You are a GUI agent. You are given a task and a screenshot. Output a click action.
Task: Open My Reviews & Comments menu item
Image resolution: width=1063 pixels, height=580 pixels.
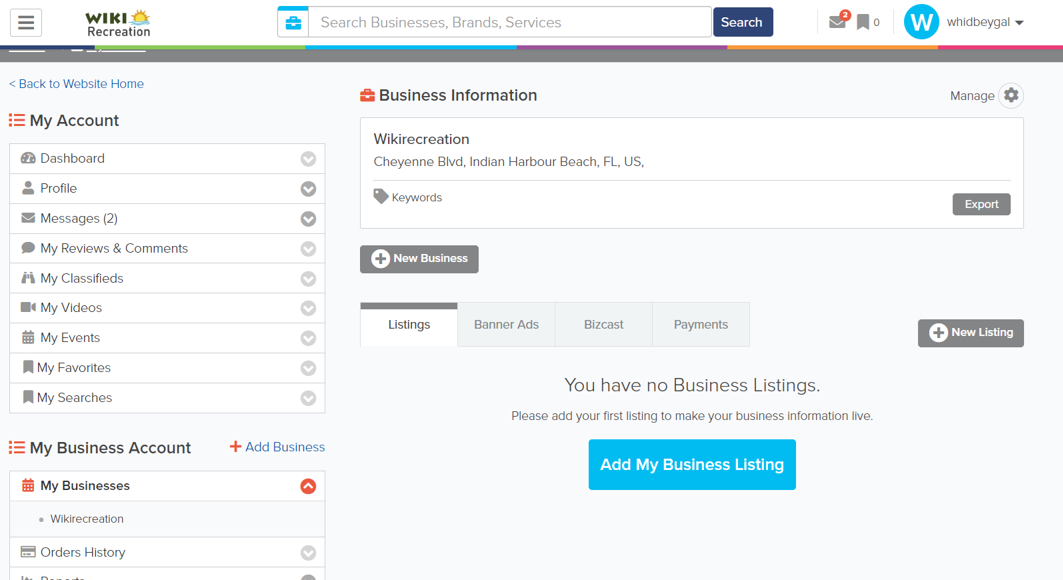[x=167, y=248]
